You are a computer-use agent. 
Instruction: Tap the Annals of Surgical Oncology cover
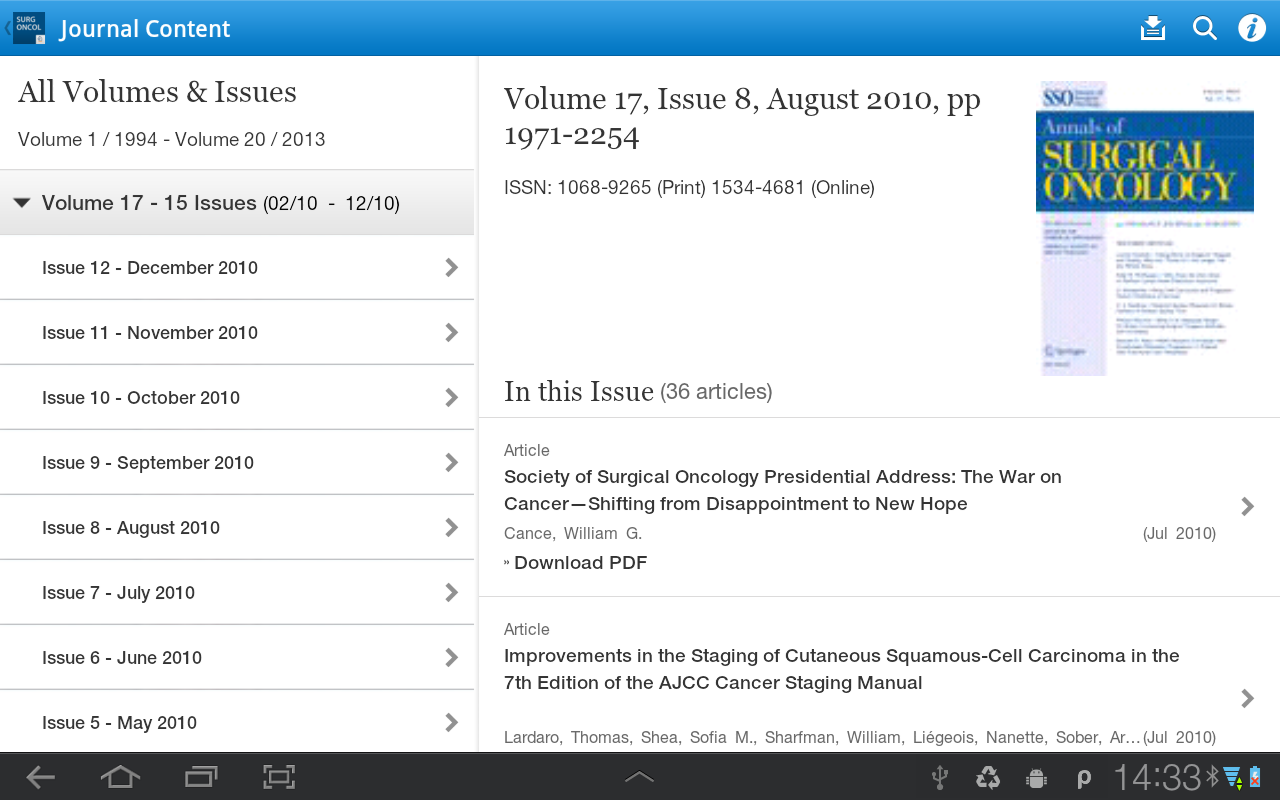[1145, 228]
